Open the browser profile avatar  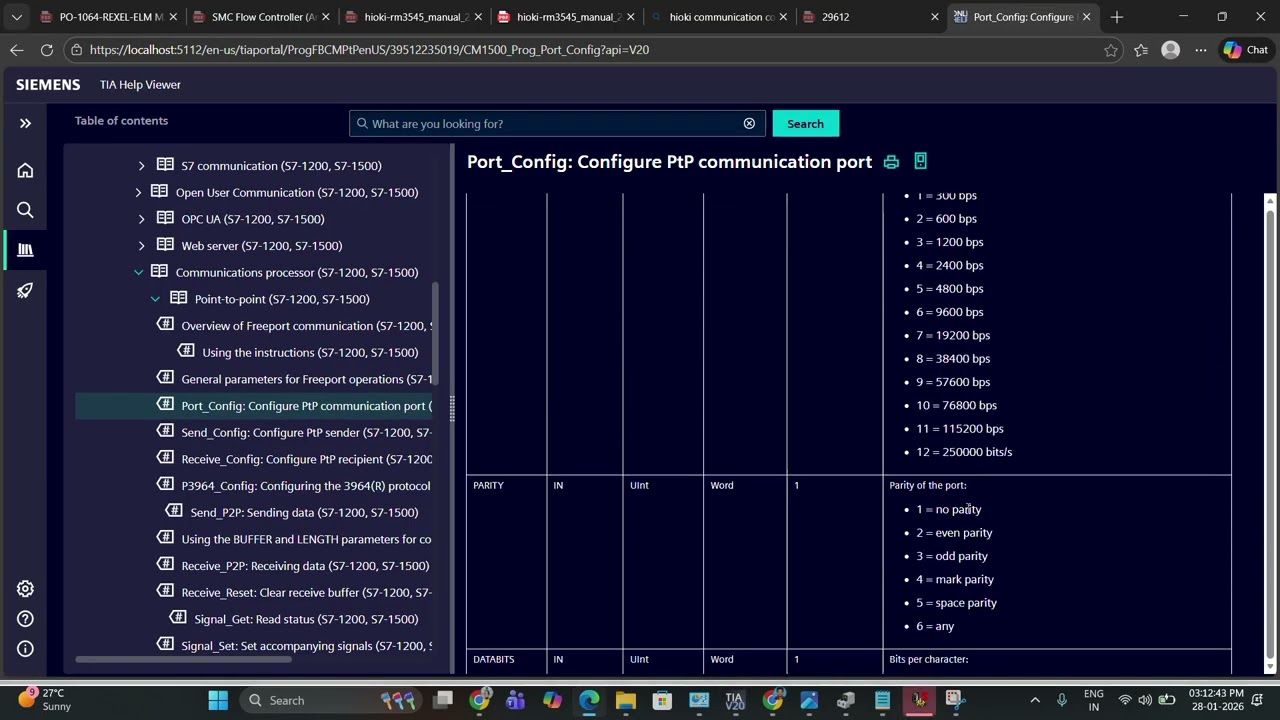(1170, 50)
